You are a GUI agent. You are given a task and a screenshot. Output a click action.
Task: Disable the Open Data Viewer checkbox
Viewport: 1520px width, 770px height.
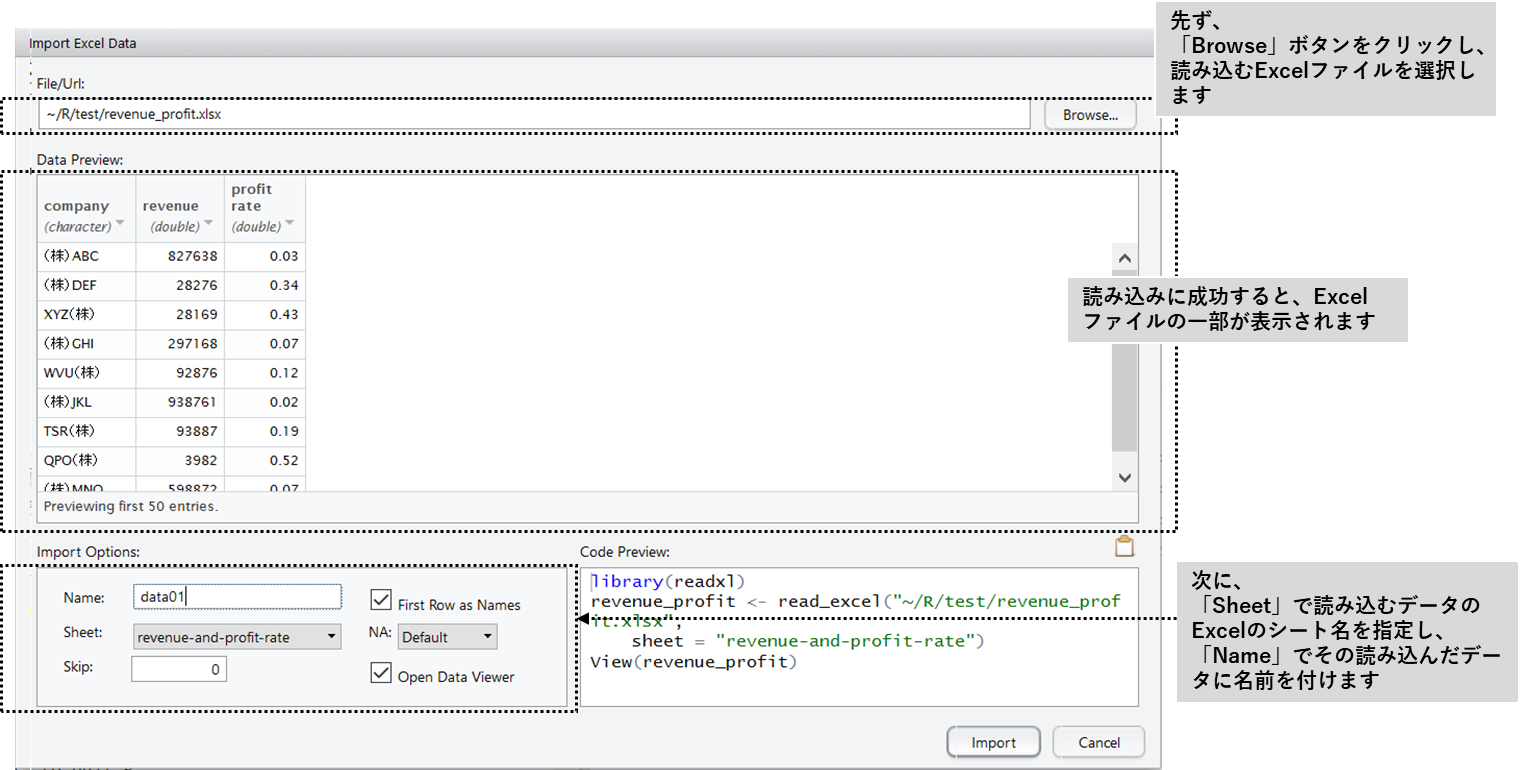pyautogui.click(x=380, y=673)
